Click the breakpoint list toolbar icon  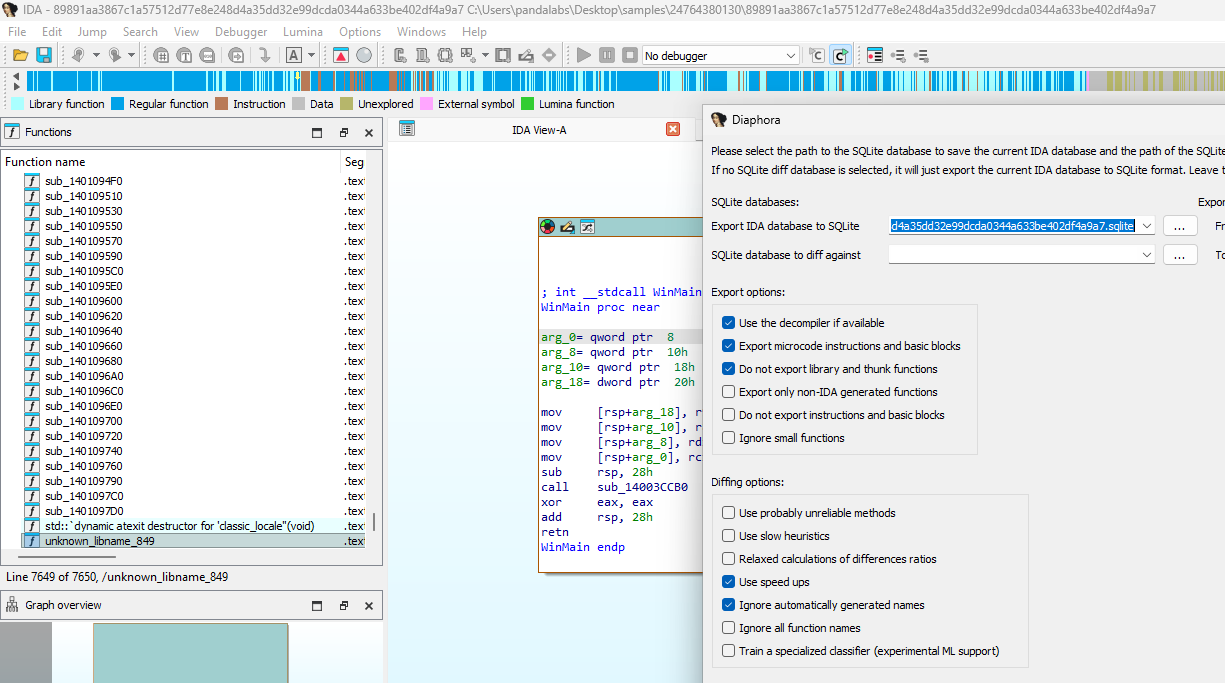click(x=875, y=55)
